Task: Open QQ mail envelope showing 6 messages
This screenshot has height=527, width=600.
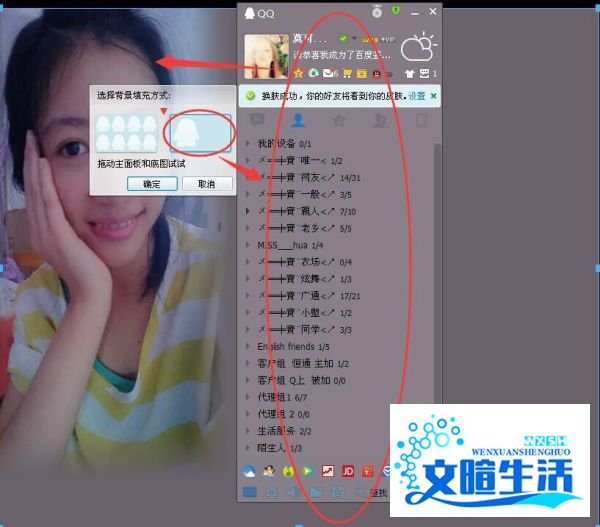Action: pos(330,73)
